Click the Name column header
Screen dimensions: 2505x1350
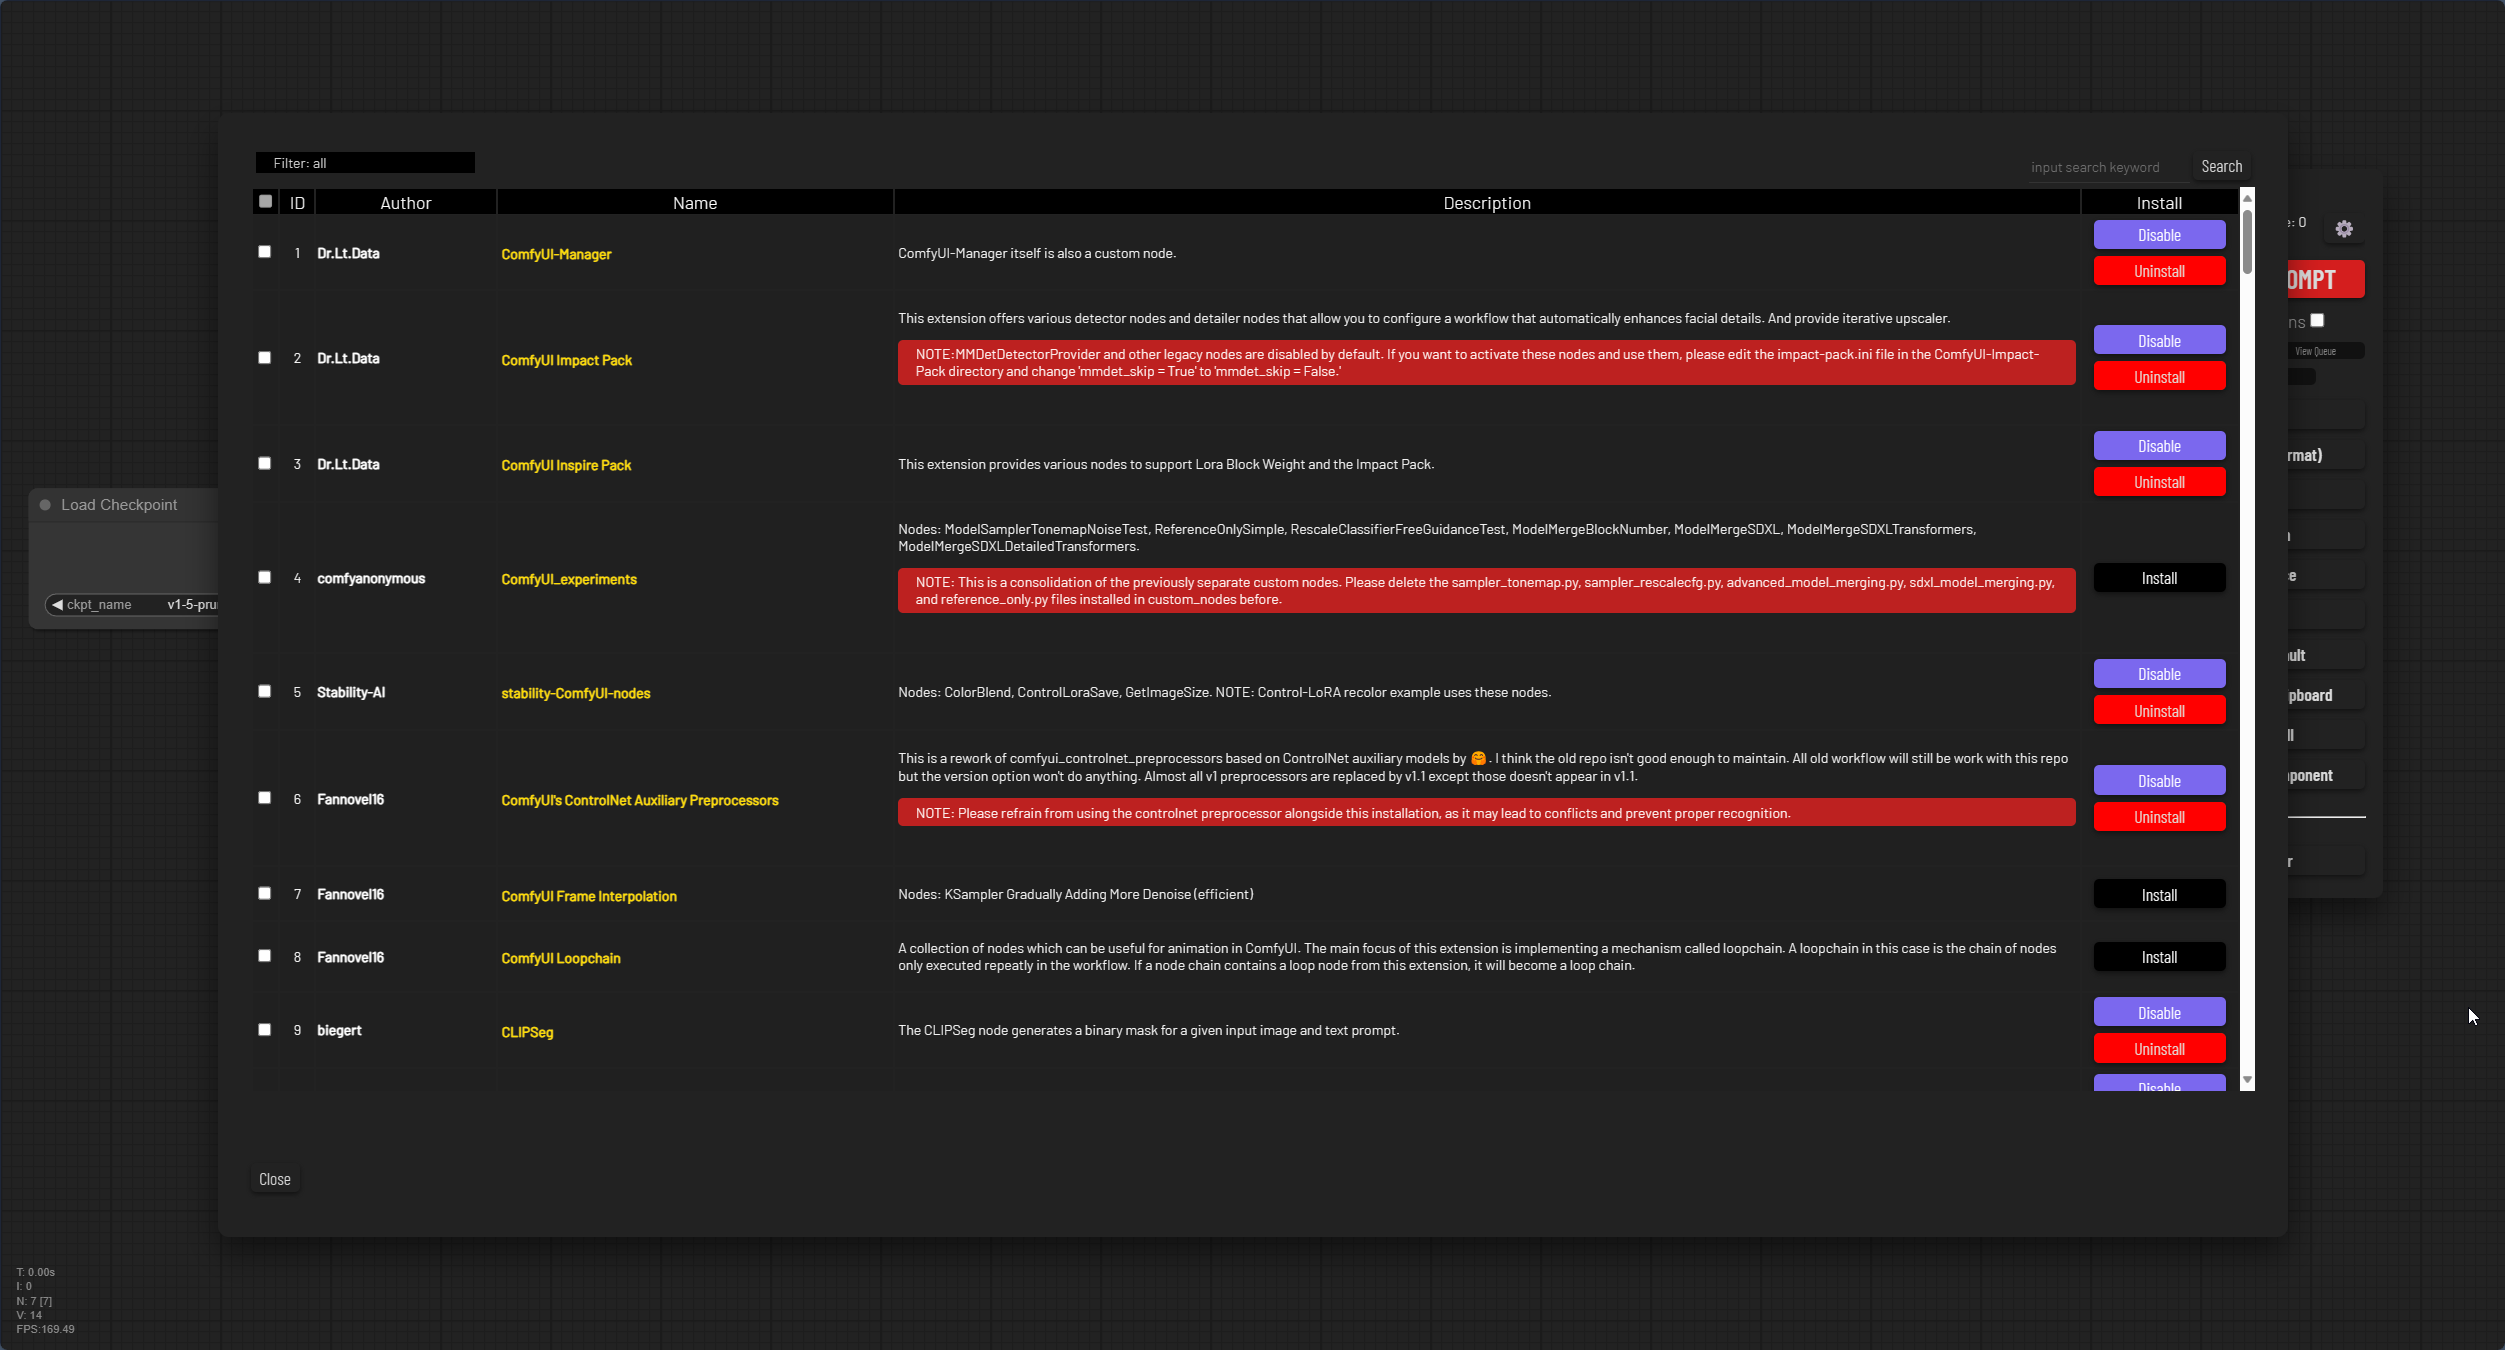tap(695, 203)
